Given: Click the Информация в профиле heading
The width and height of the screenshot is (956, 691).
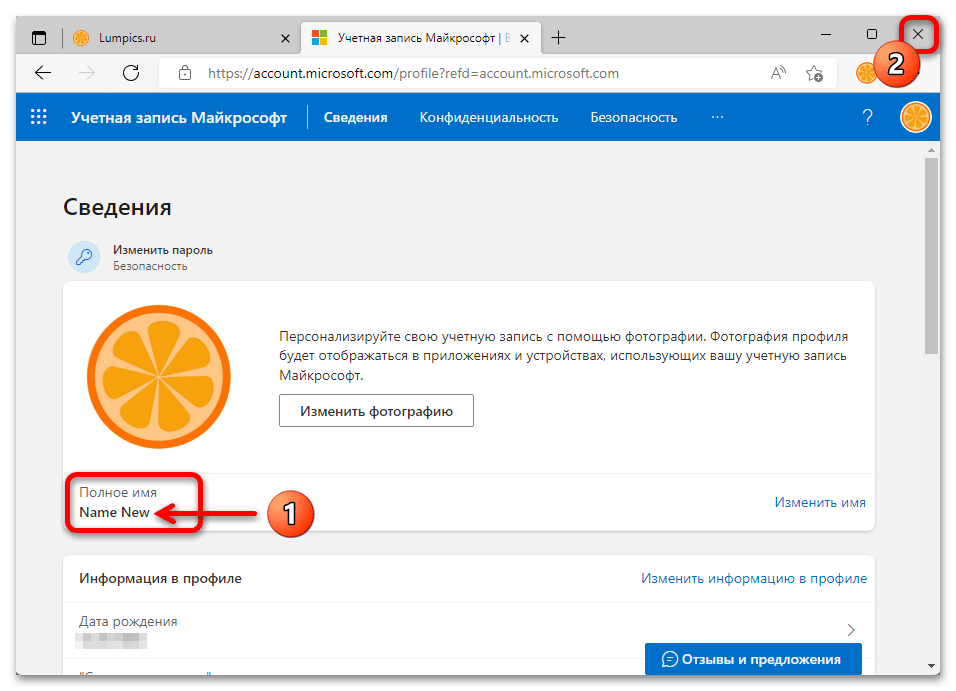Looking at the screenshot, I should (160, 578).
